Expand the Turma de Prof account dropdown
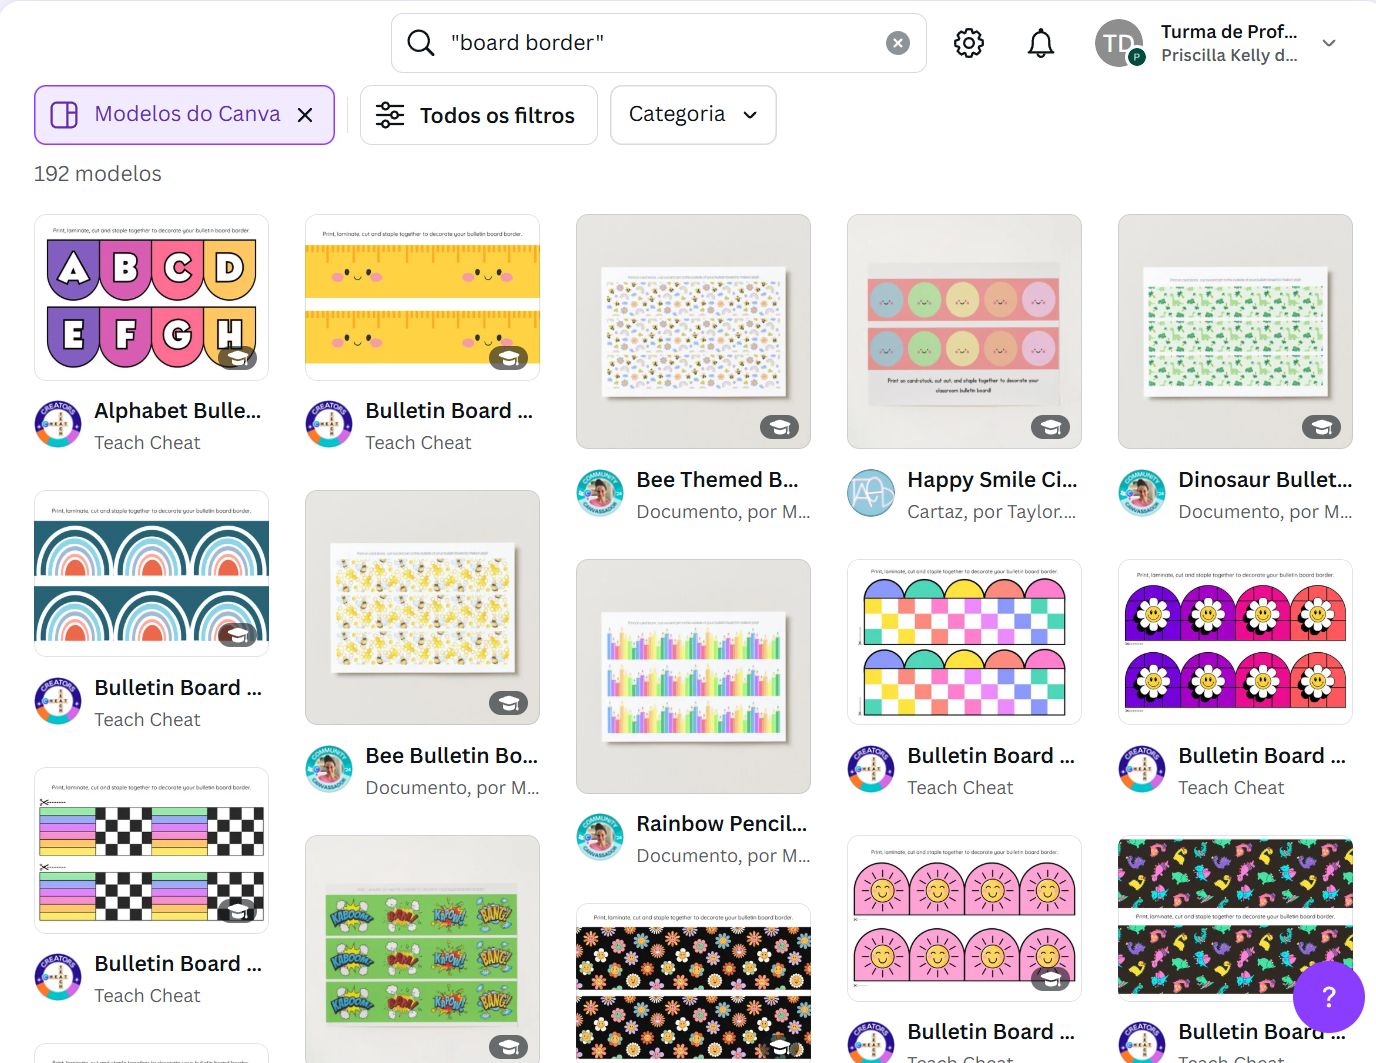Screen dimensions: 1376x1063 click(1329, 43)
